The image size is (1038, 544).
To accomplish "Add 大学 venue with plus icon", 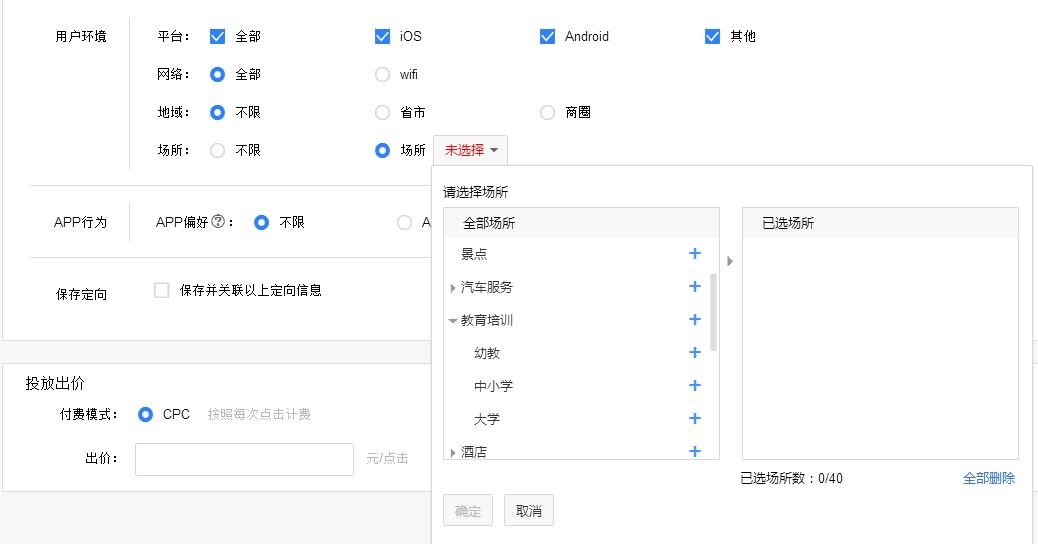I will [x=694, y=418].
